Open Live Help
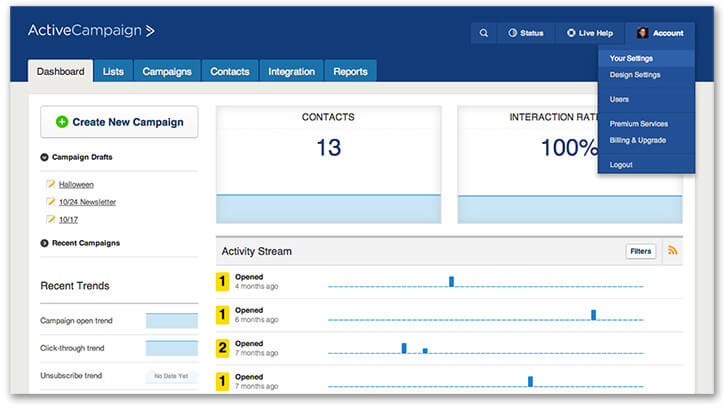The width and height of the screenshot is (724, 407). 590,33
